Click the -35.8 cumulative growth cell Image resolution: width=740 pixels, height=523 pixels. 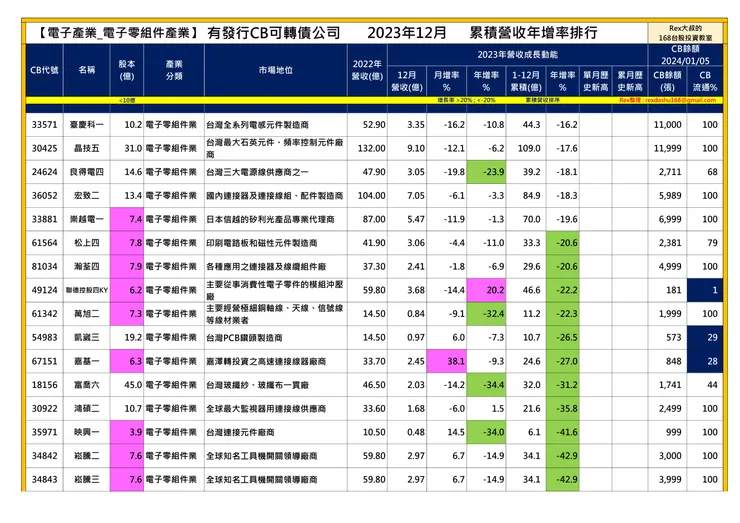563,408
